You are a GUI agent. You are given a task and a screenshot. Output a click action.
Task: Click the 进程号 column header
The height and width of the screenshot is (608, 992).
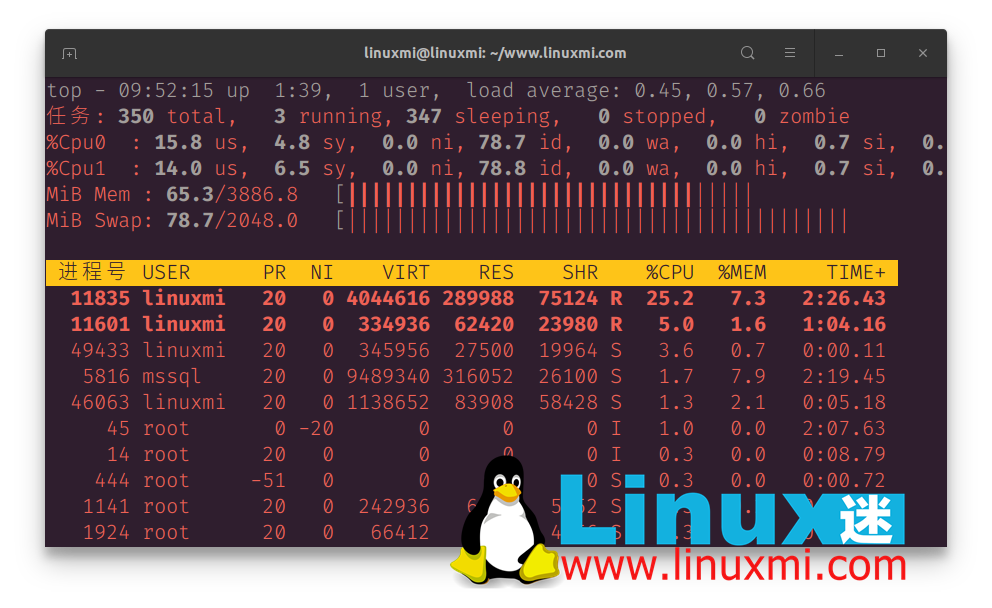click(x=92, y=272)
